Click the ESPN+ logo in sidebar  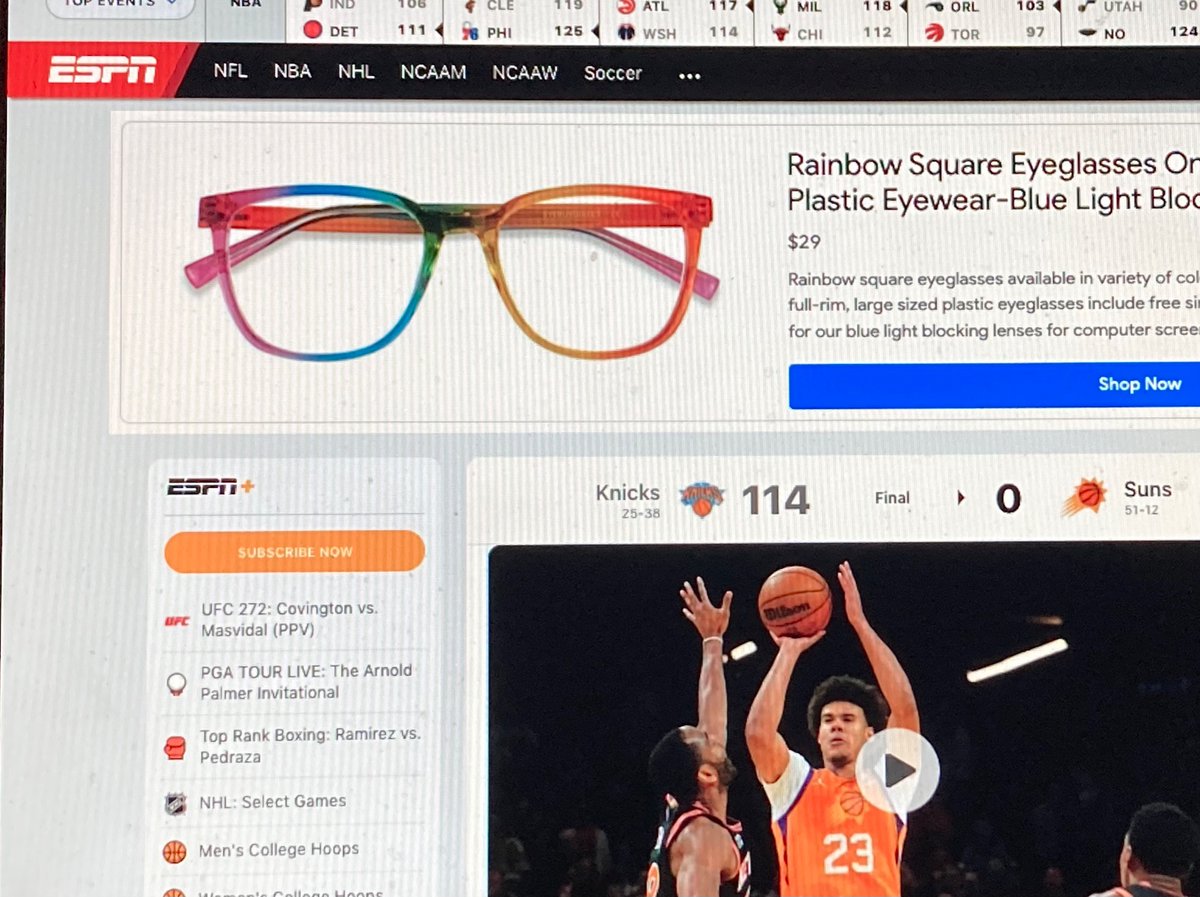point(211,487)
